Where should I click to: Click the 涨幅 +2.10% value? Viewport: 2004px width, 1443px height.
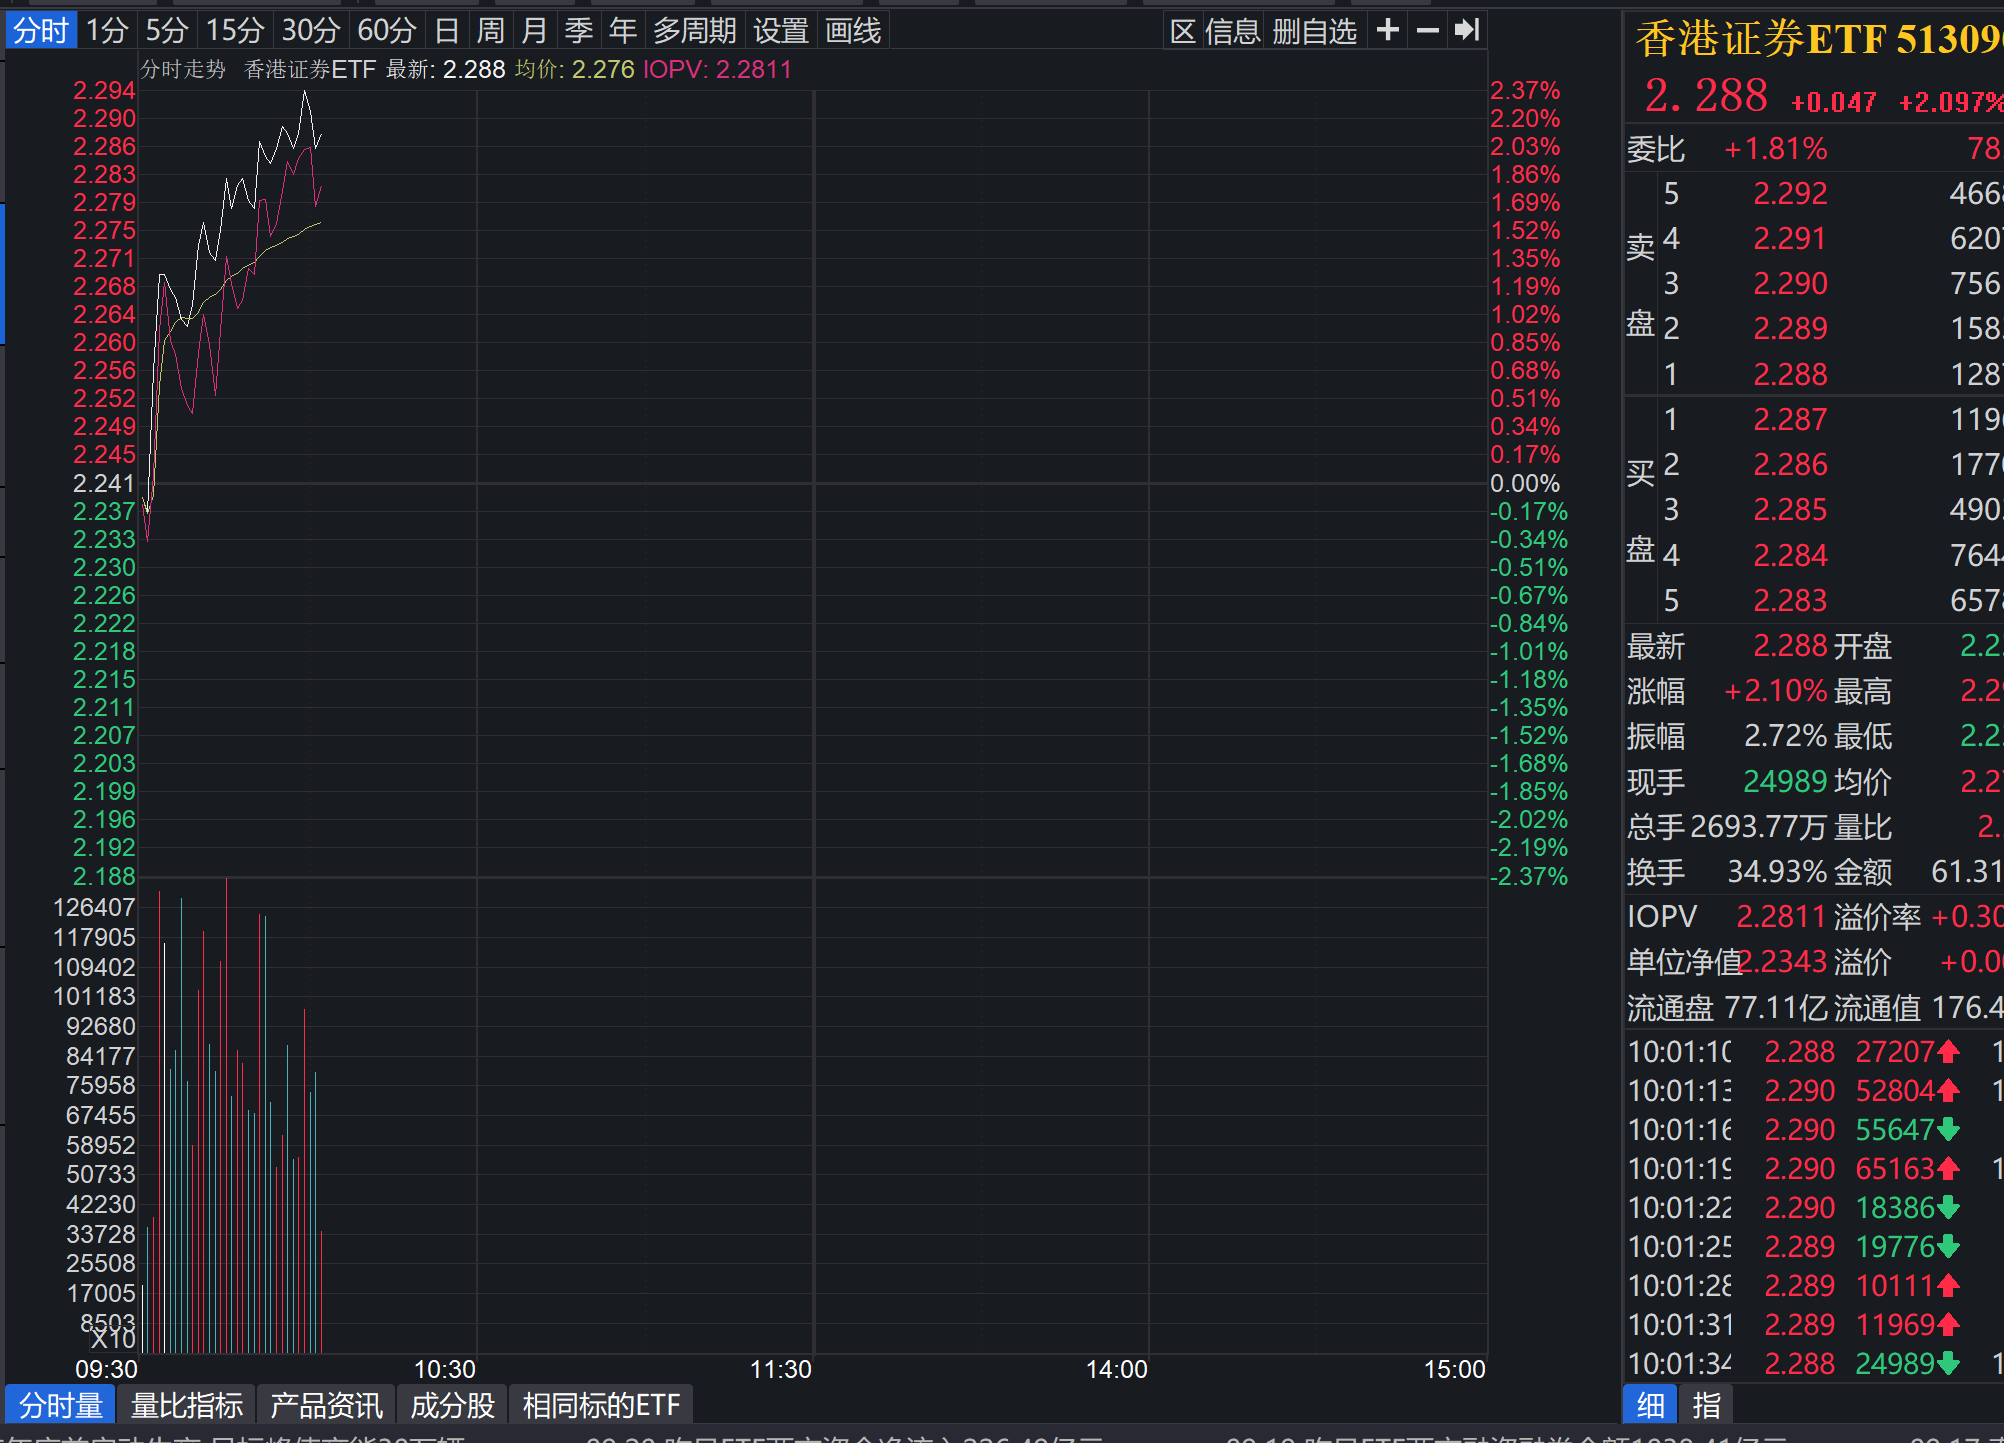pos(1776,691)
